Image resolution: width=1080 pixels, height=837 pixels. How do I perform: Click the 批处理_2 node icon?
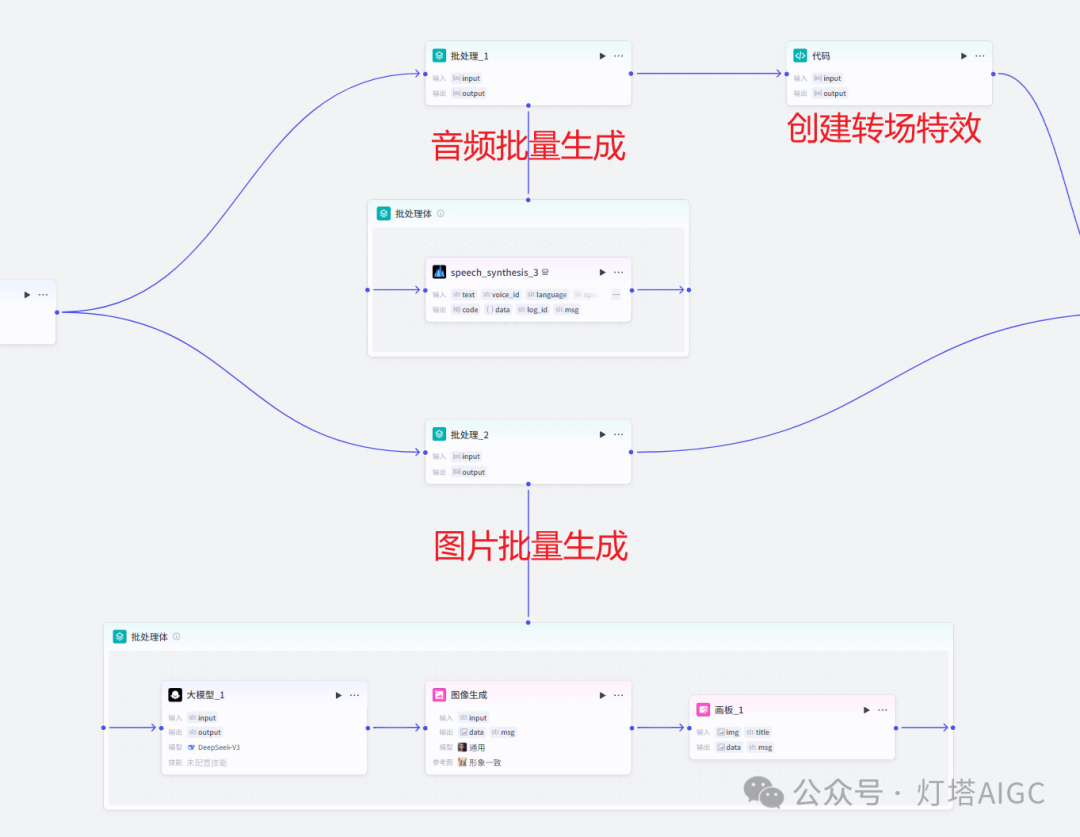coord(439,434)
